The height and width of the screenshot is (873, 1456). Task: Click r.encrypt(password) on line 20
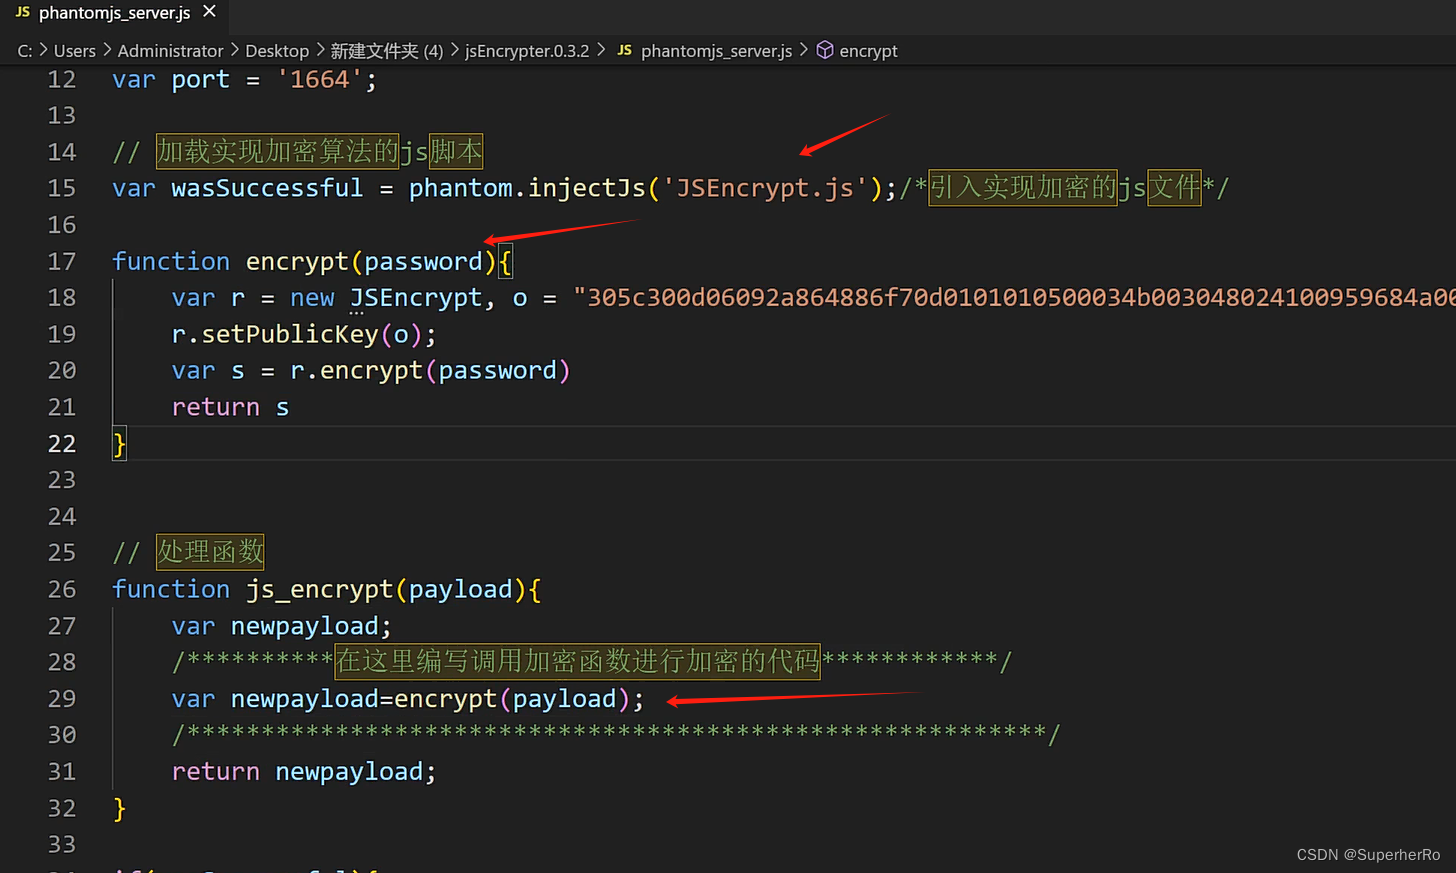click(430, 371)
